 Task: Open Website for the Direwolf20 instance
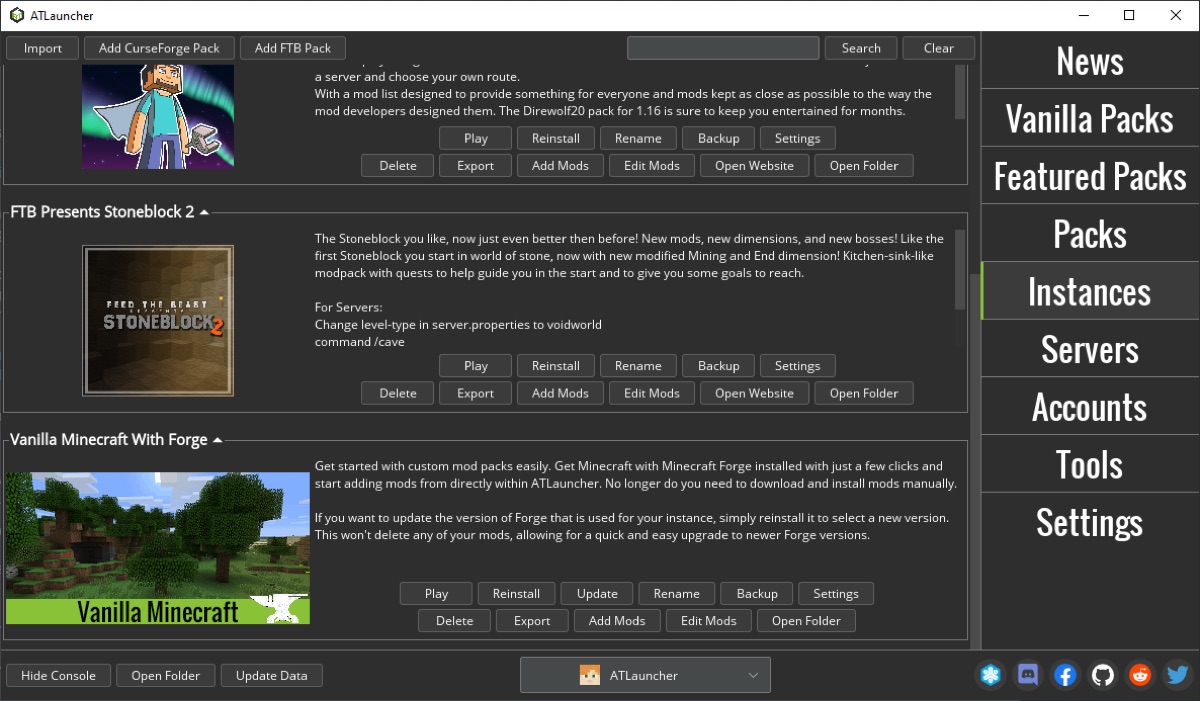pos(754,166)
